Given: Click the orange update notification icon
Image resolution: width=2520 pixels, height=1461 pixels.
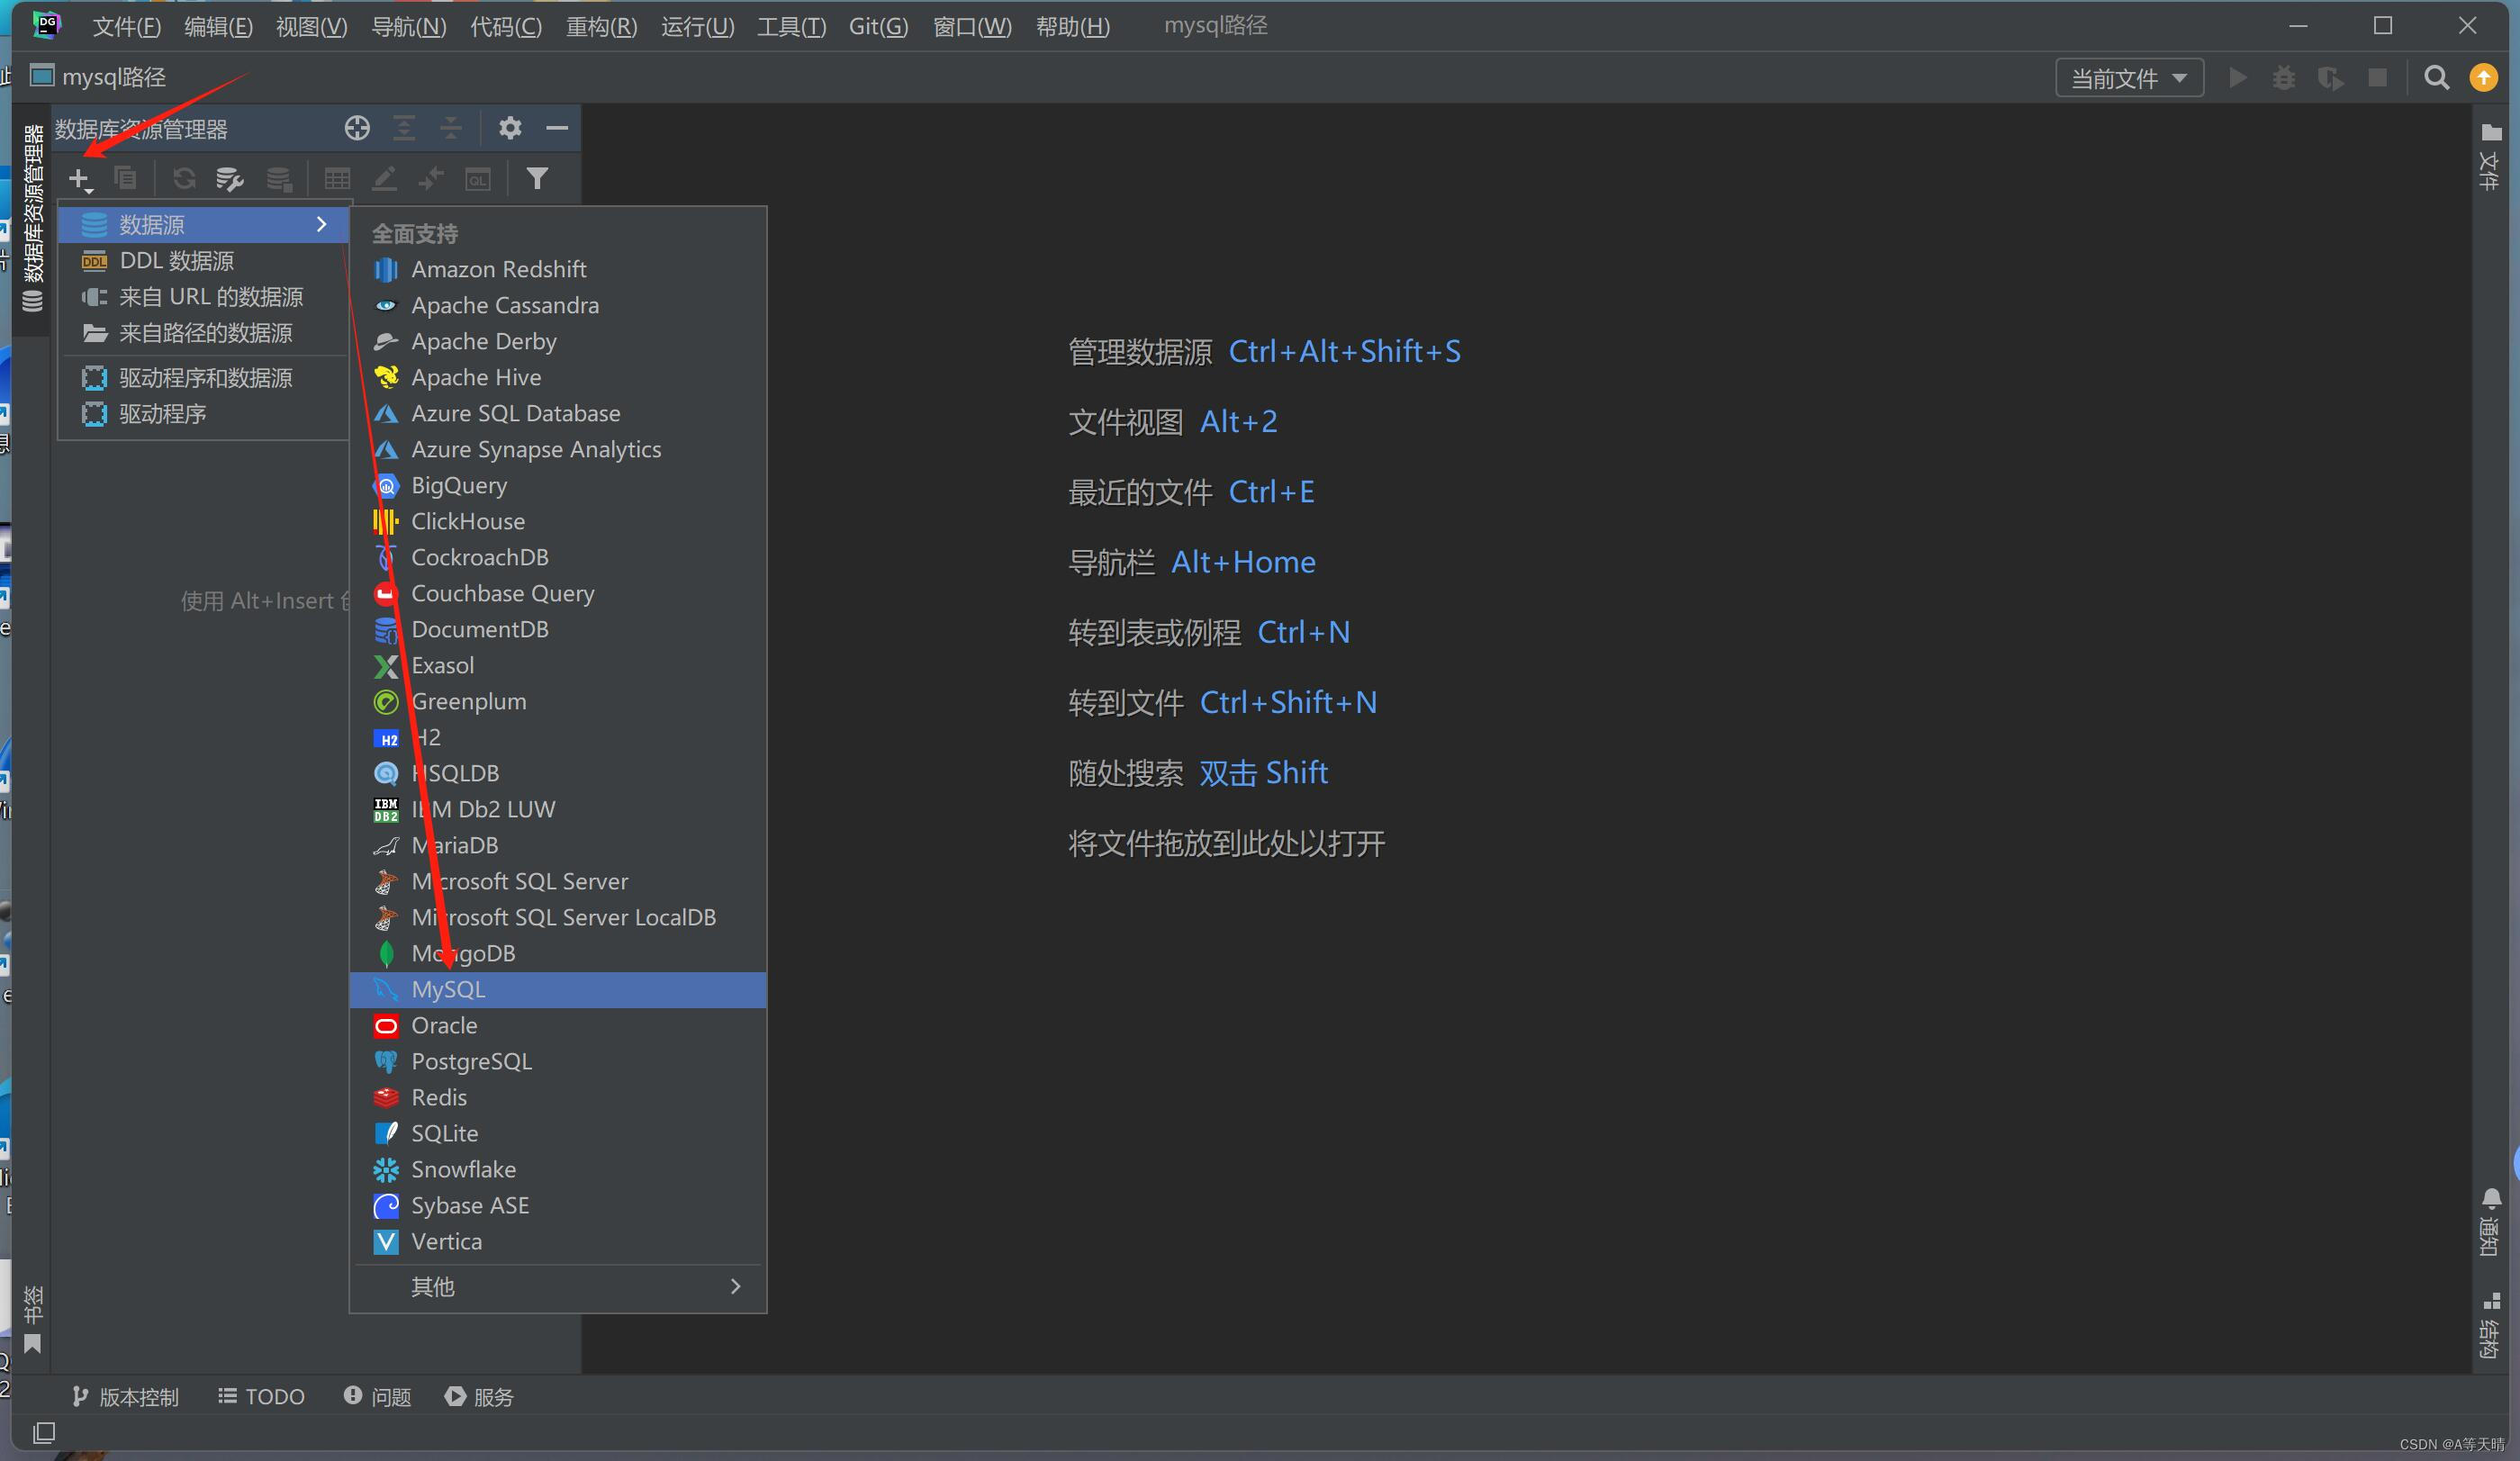Looking at the screenshot, I should pos(2483,78).
